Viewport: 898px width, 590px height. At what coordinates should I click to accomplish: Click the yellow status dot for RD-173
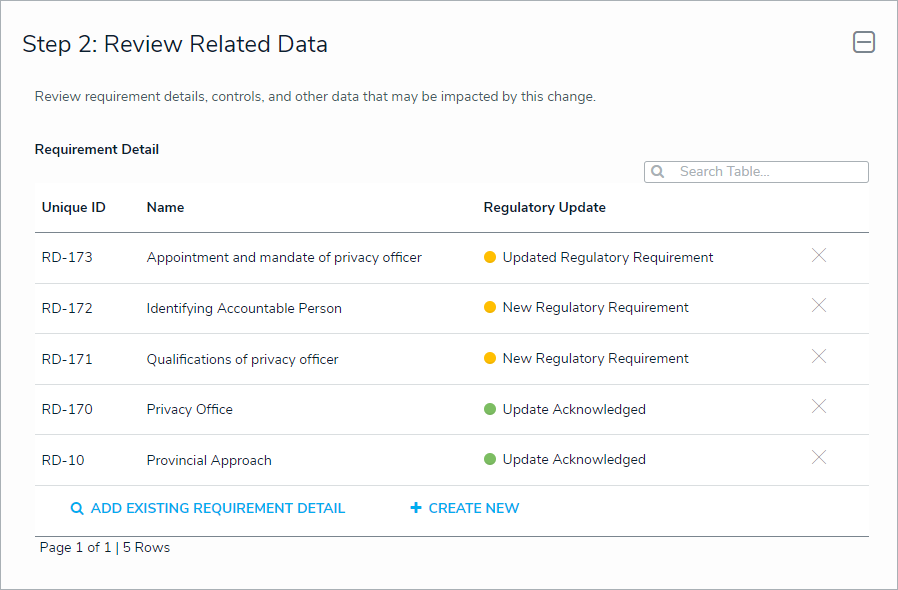(490, 258)
